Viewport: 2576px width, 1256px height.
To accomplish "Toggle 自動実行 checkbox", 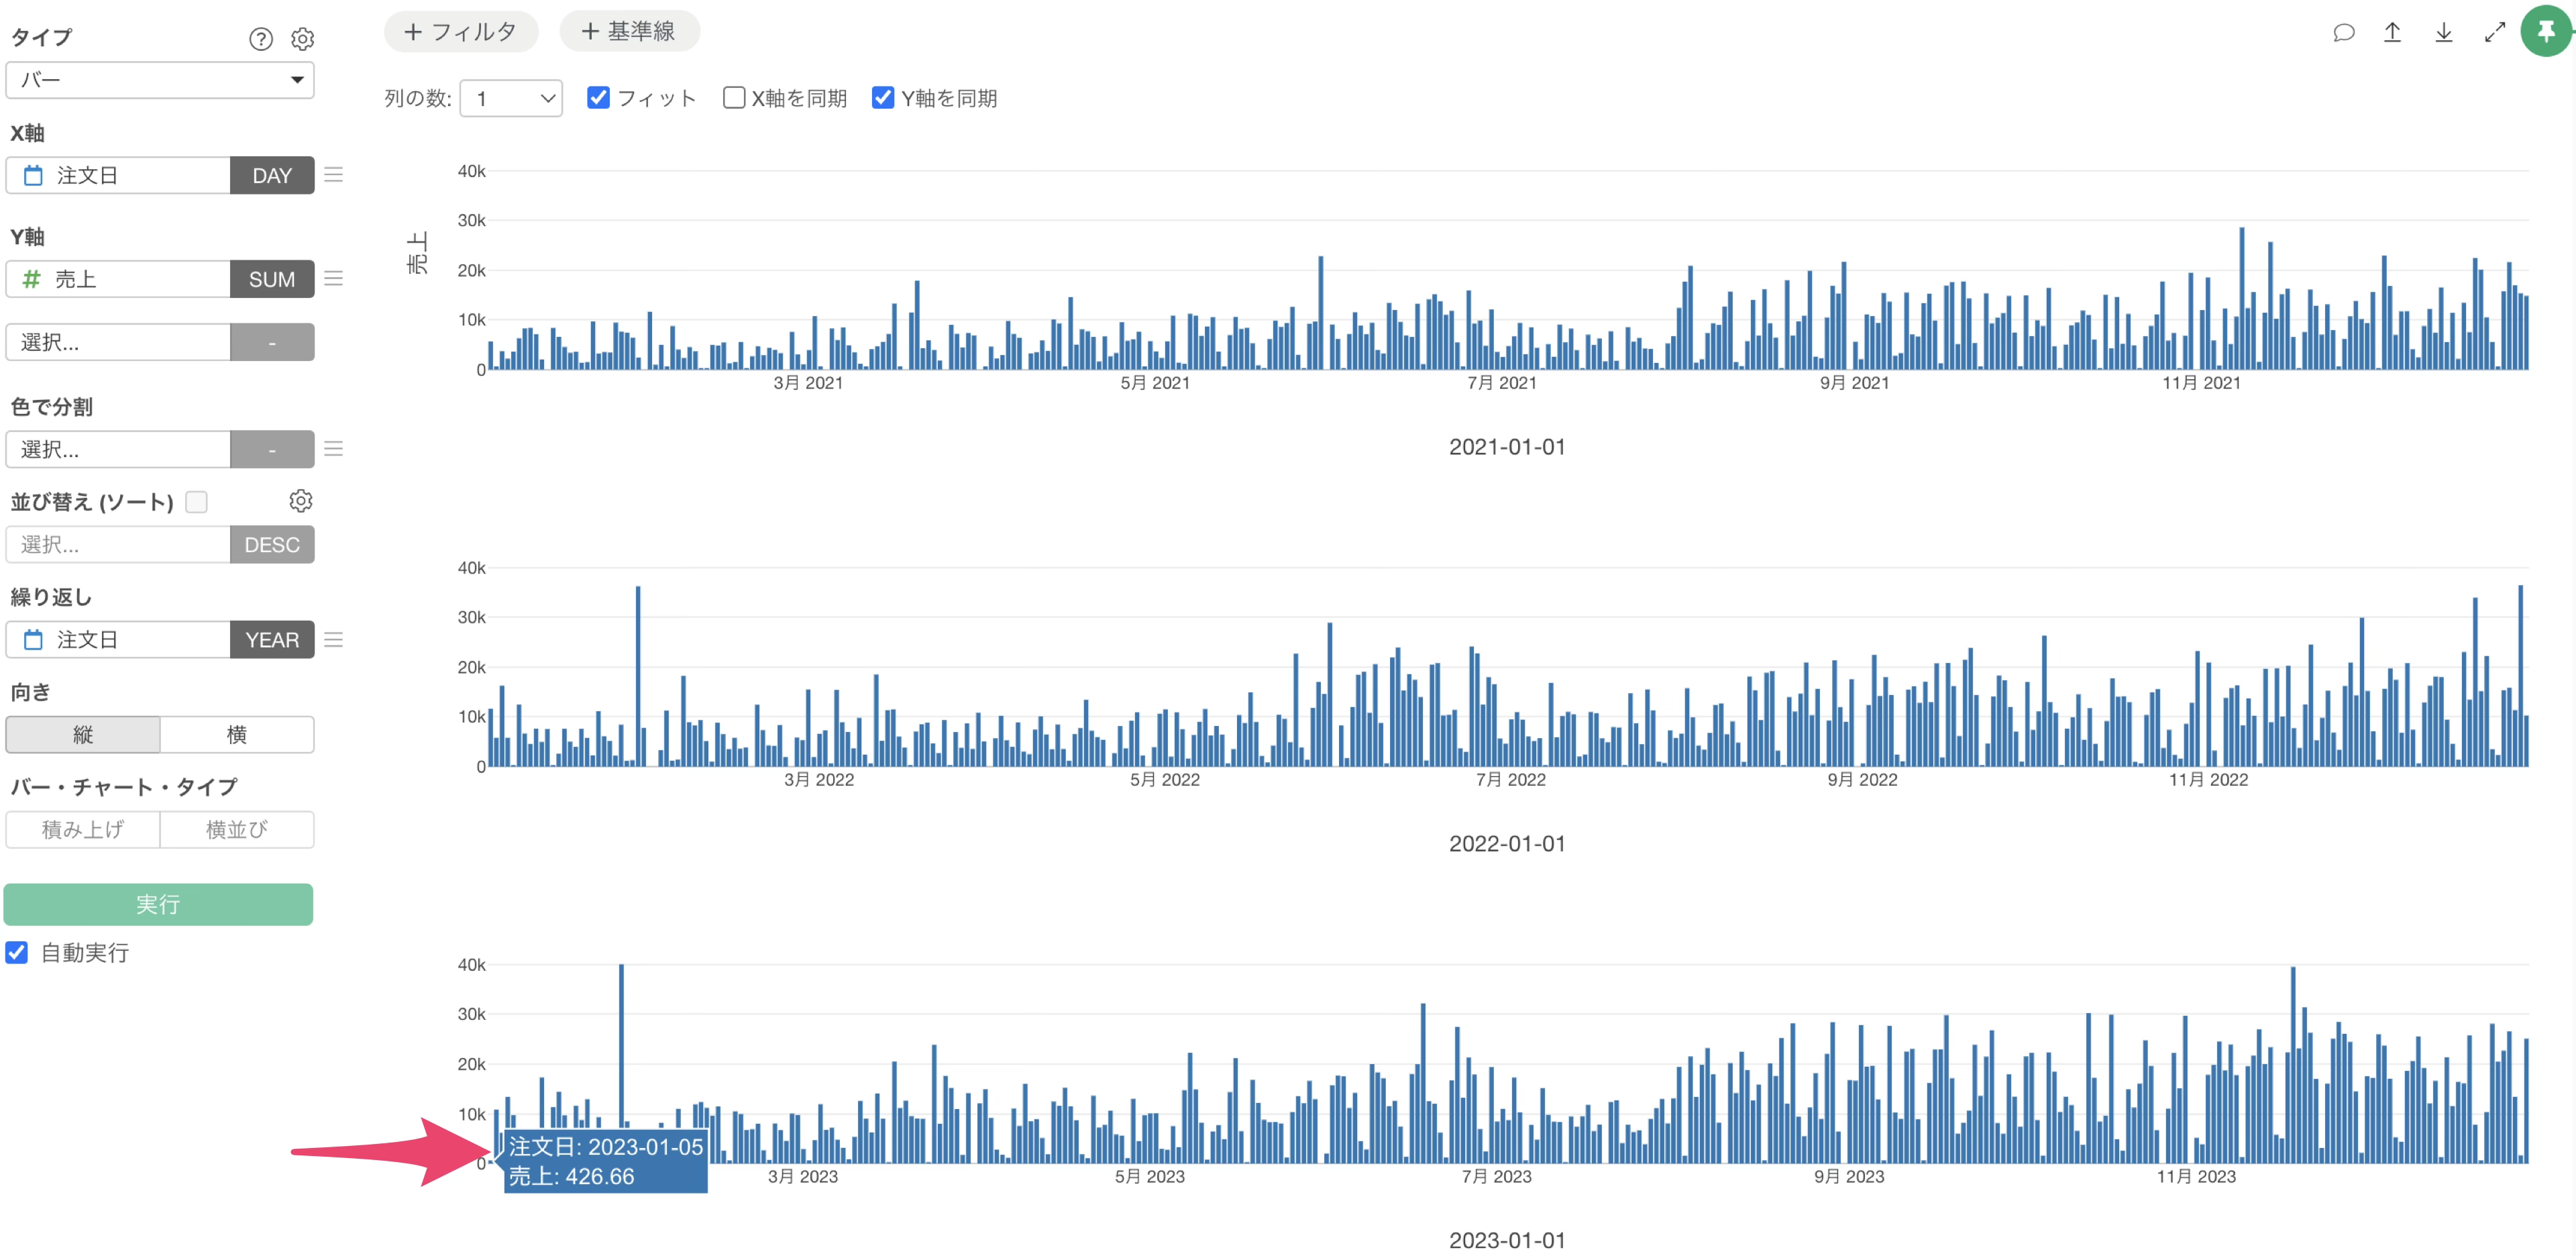I will (x=17, y=952).
